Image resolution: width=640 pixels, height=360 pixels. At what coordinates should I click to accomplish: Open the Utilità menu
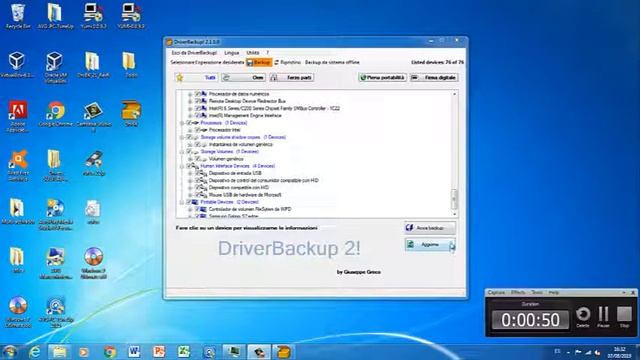pyautogui.click(x=253, y=53)
